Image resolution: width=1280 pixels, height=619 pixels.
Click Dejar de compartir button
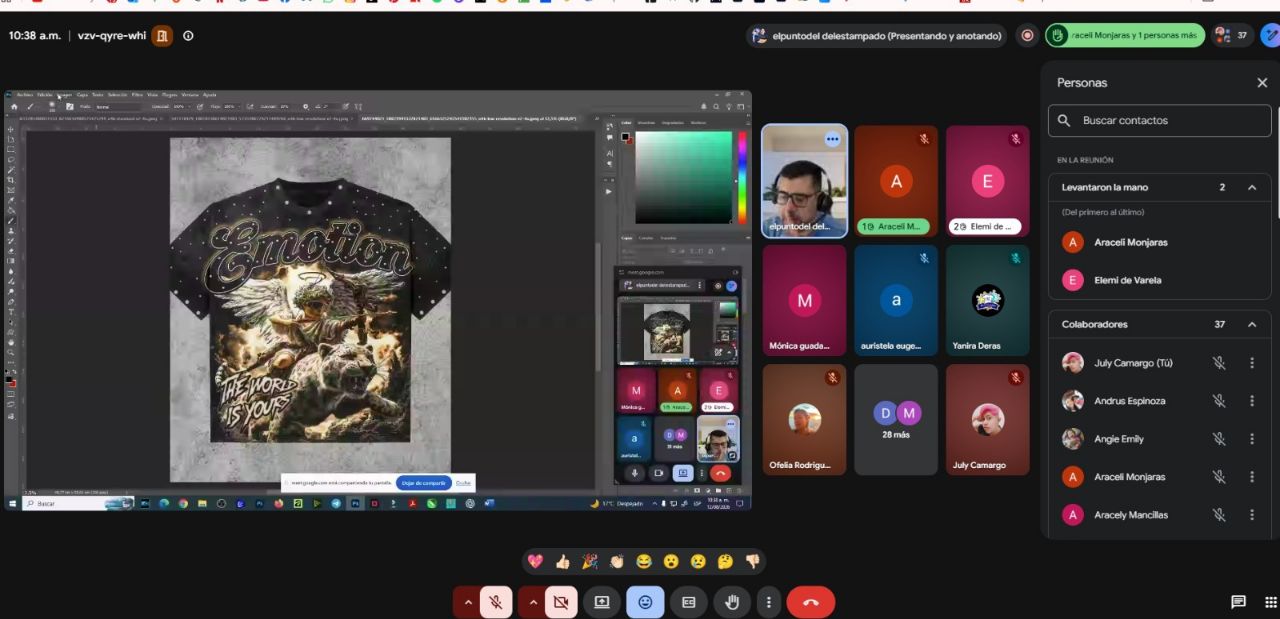point(424,483)
